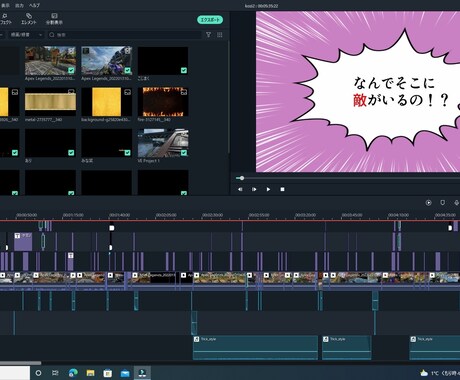Jump to 00:03:20:00 on the ruler
460x380 pixels.
pyautogui.click(x=305, y=215)
